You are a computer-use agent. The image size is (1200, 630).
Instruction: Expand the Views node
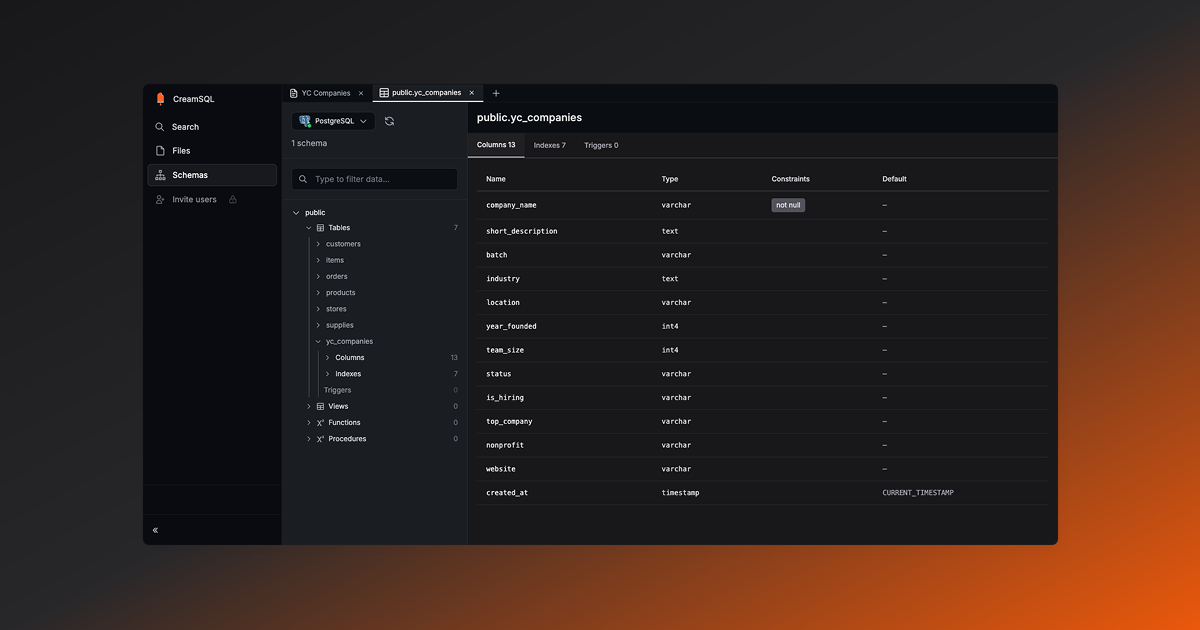pos(308,406)
